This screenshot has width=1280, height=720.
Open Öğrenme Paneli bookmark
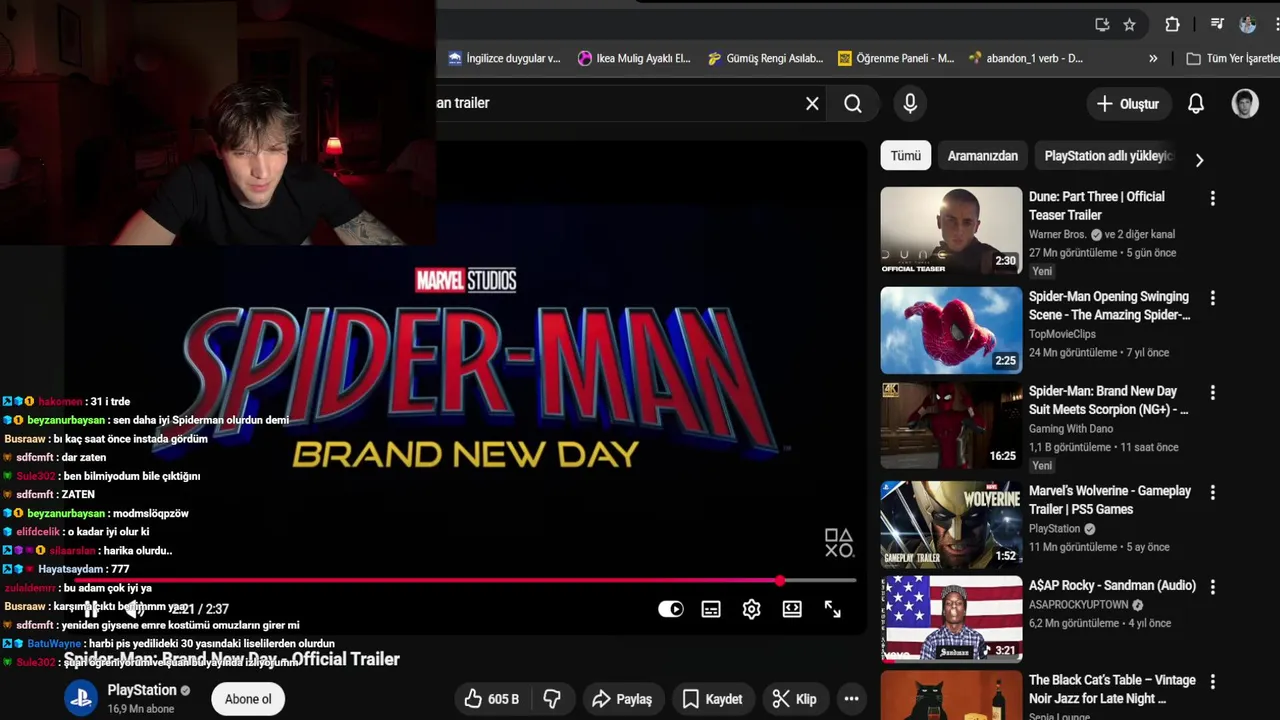click(x=896, y=59)
